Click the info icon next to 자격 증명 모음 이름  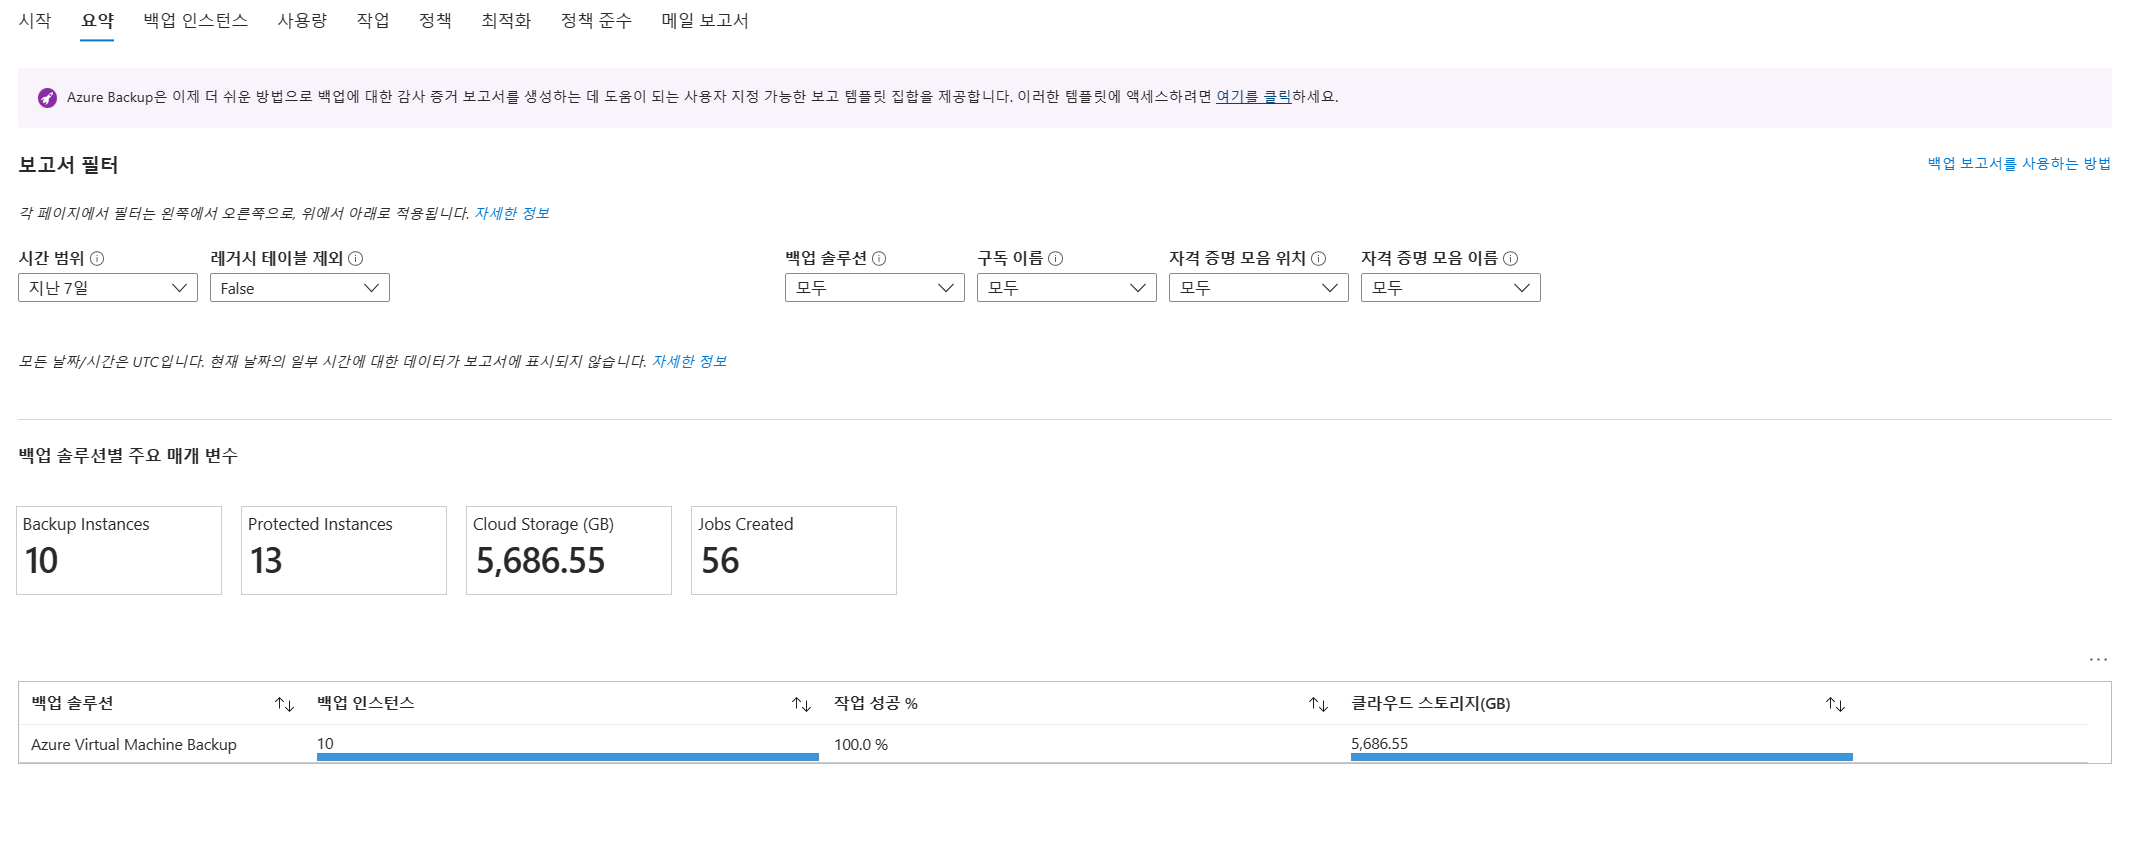1511,258
